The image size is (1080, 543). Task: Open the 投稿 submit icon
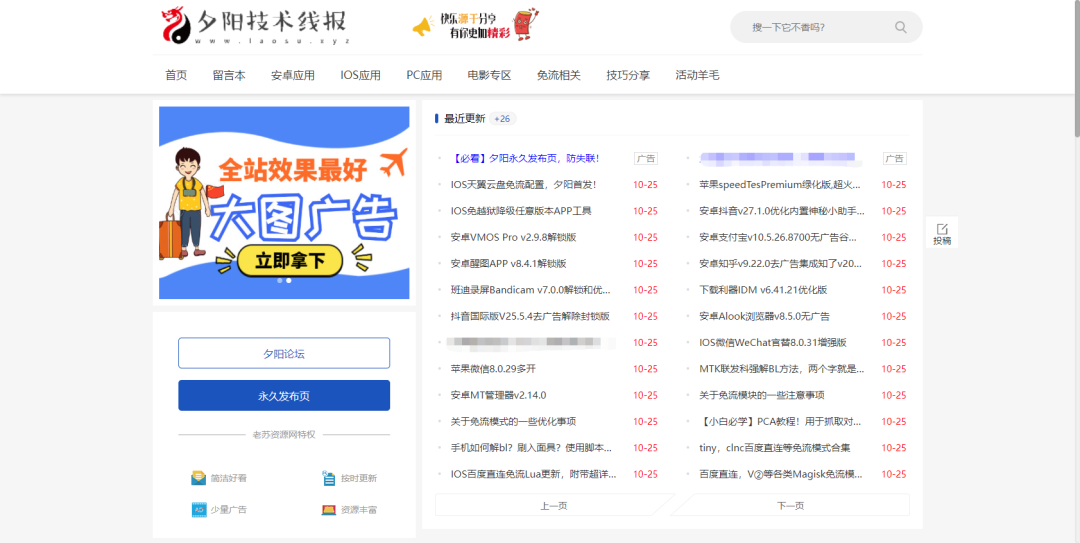coord(942,234)
